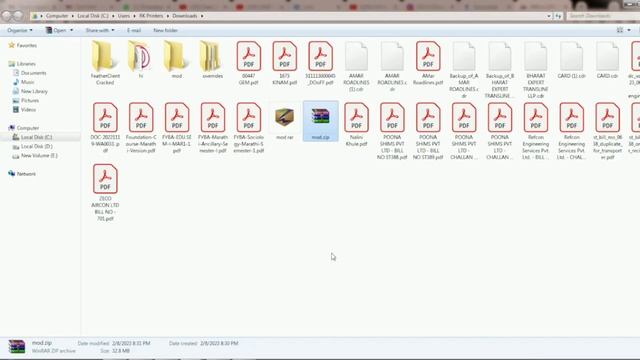Select FYBA-Marathi-Ancillary-Semester-I.pdf

pos(213,127)
